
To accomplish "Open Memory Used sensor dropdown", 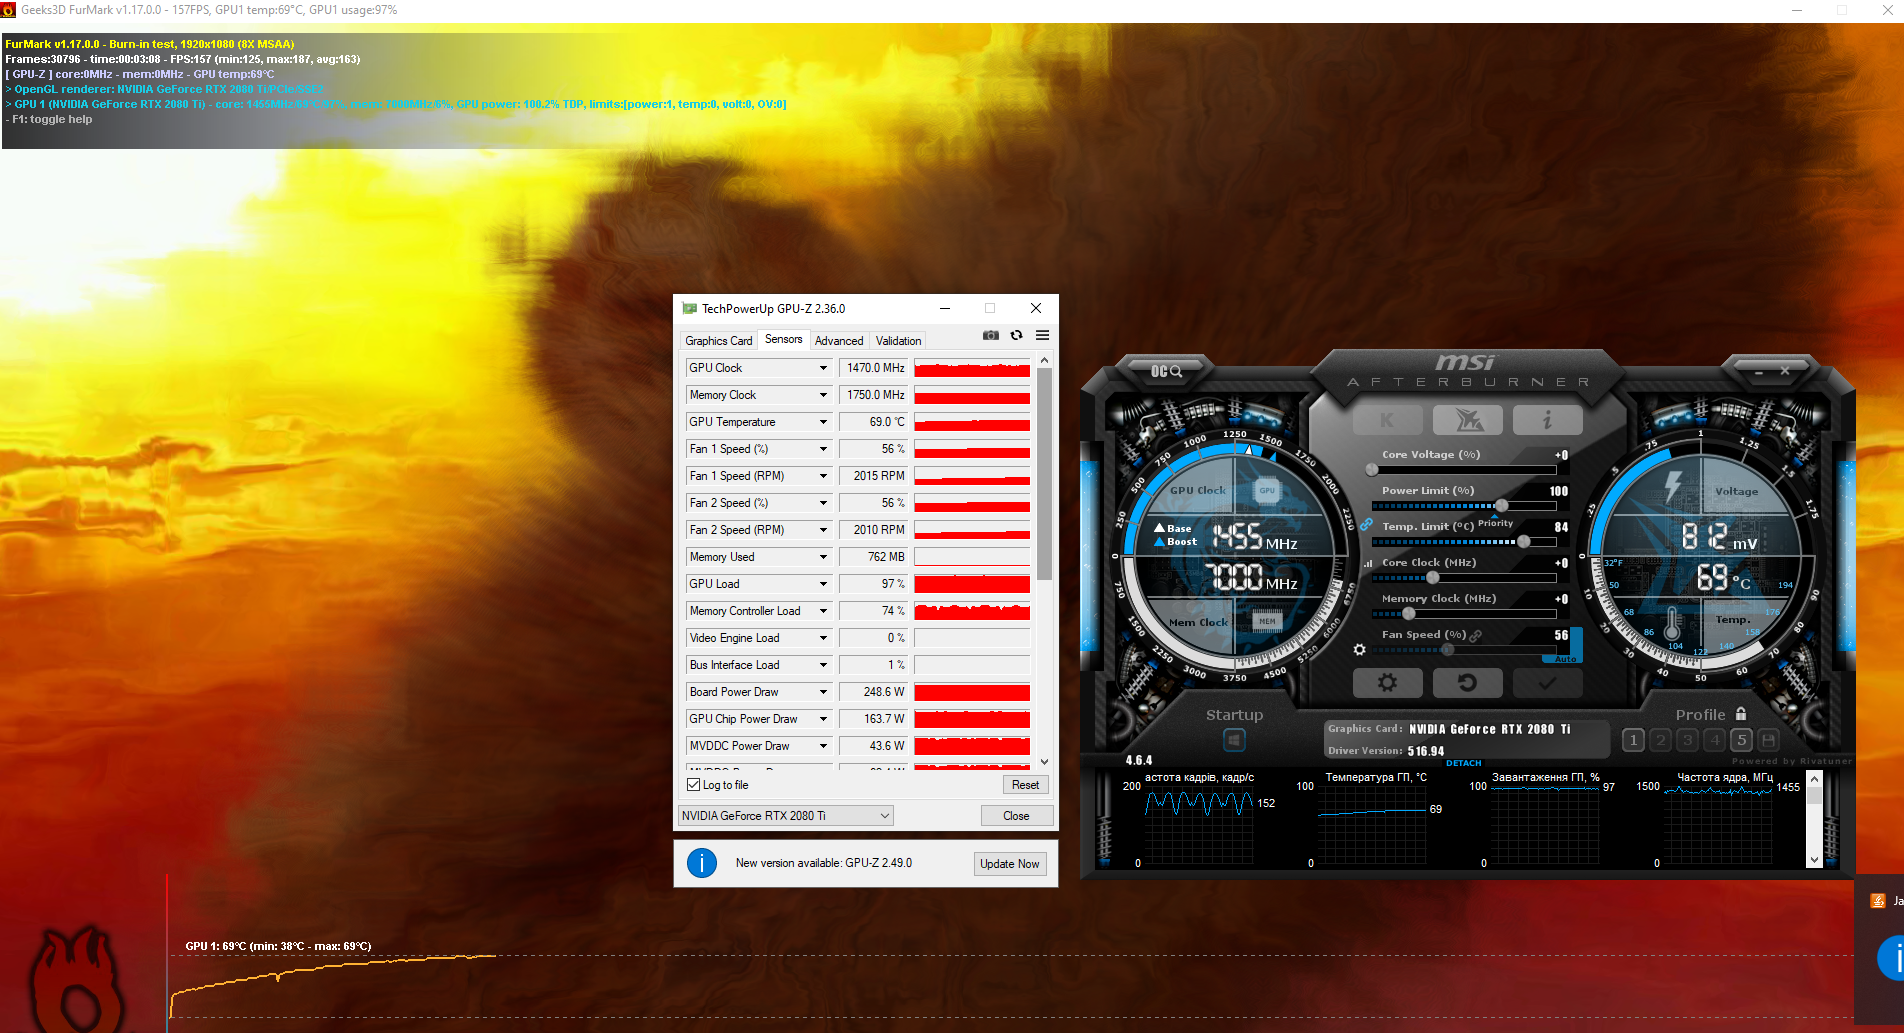I will point(823,557).
